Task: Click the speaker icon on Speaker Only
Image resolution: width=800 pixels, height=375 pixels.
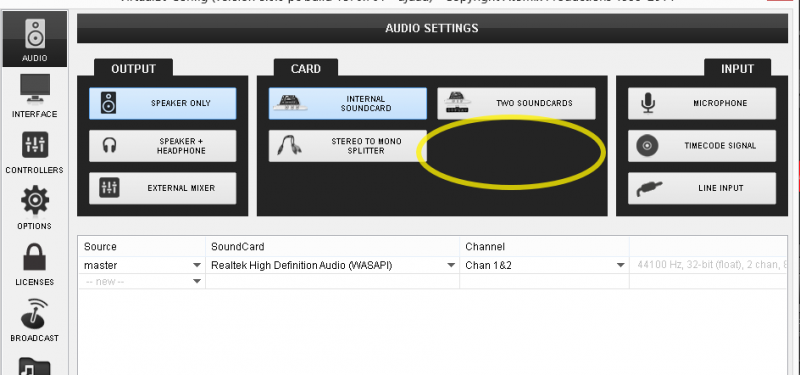Action: (x=108, y=103)
